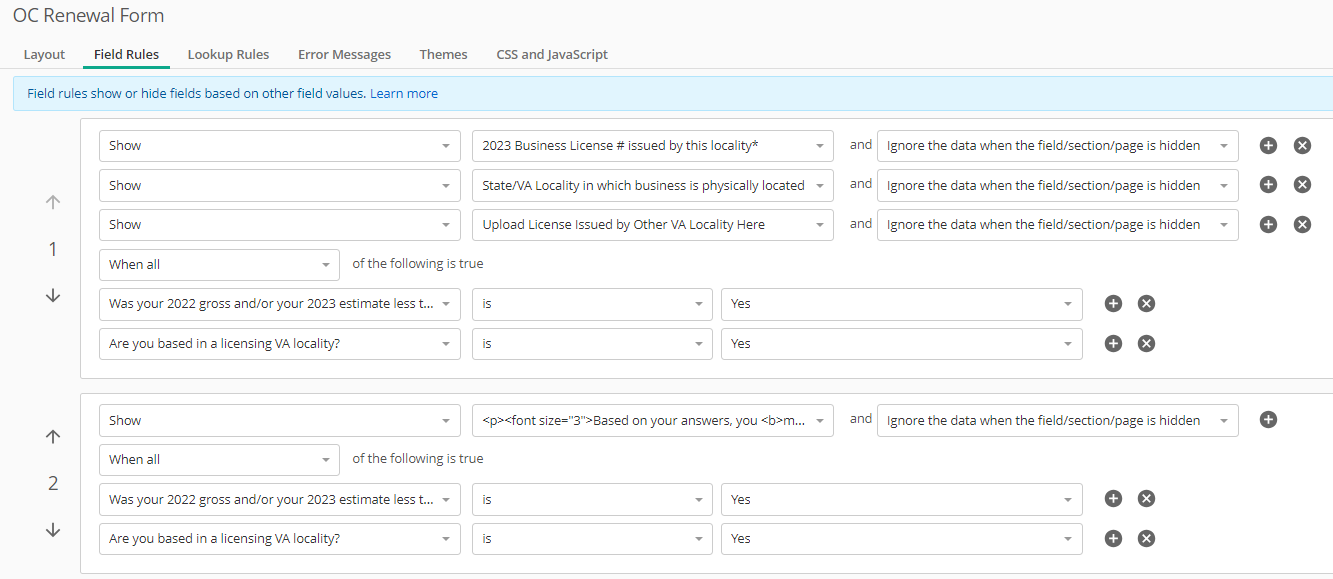Open the CSS and JavaScript tab

(x=552, y=54)
